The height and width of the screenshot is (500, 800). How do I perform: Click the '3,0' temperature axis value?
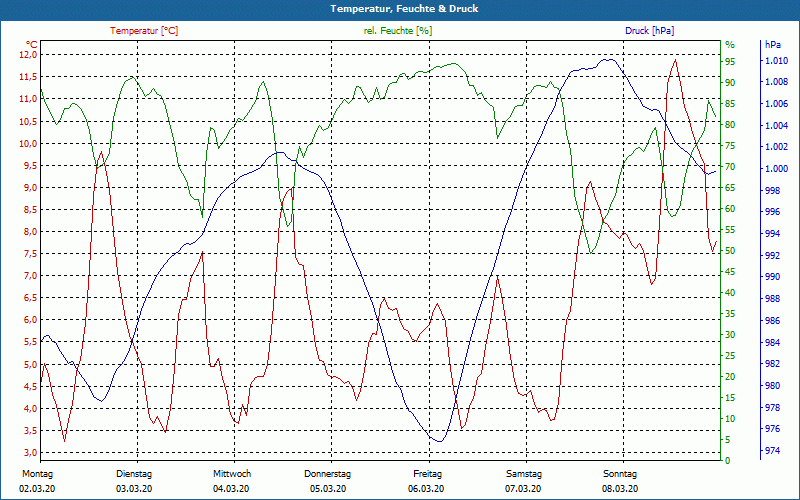pyautogui.click(x=31, y=453)
